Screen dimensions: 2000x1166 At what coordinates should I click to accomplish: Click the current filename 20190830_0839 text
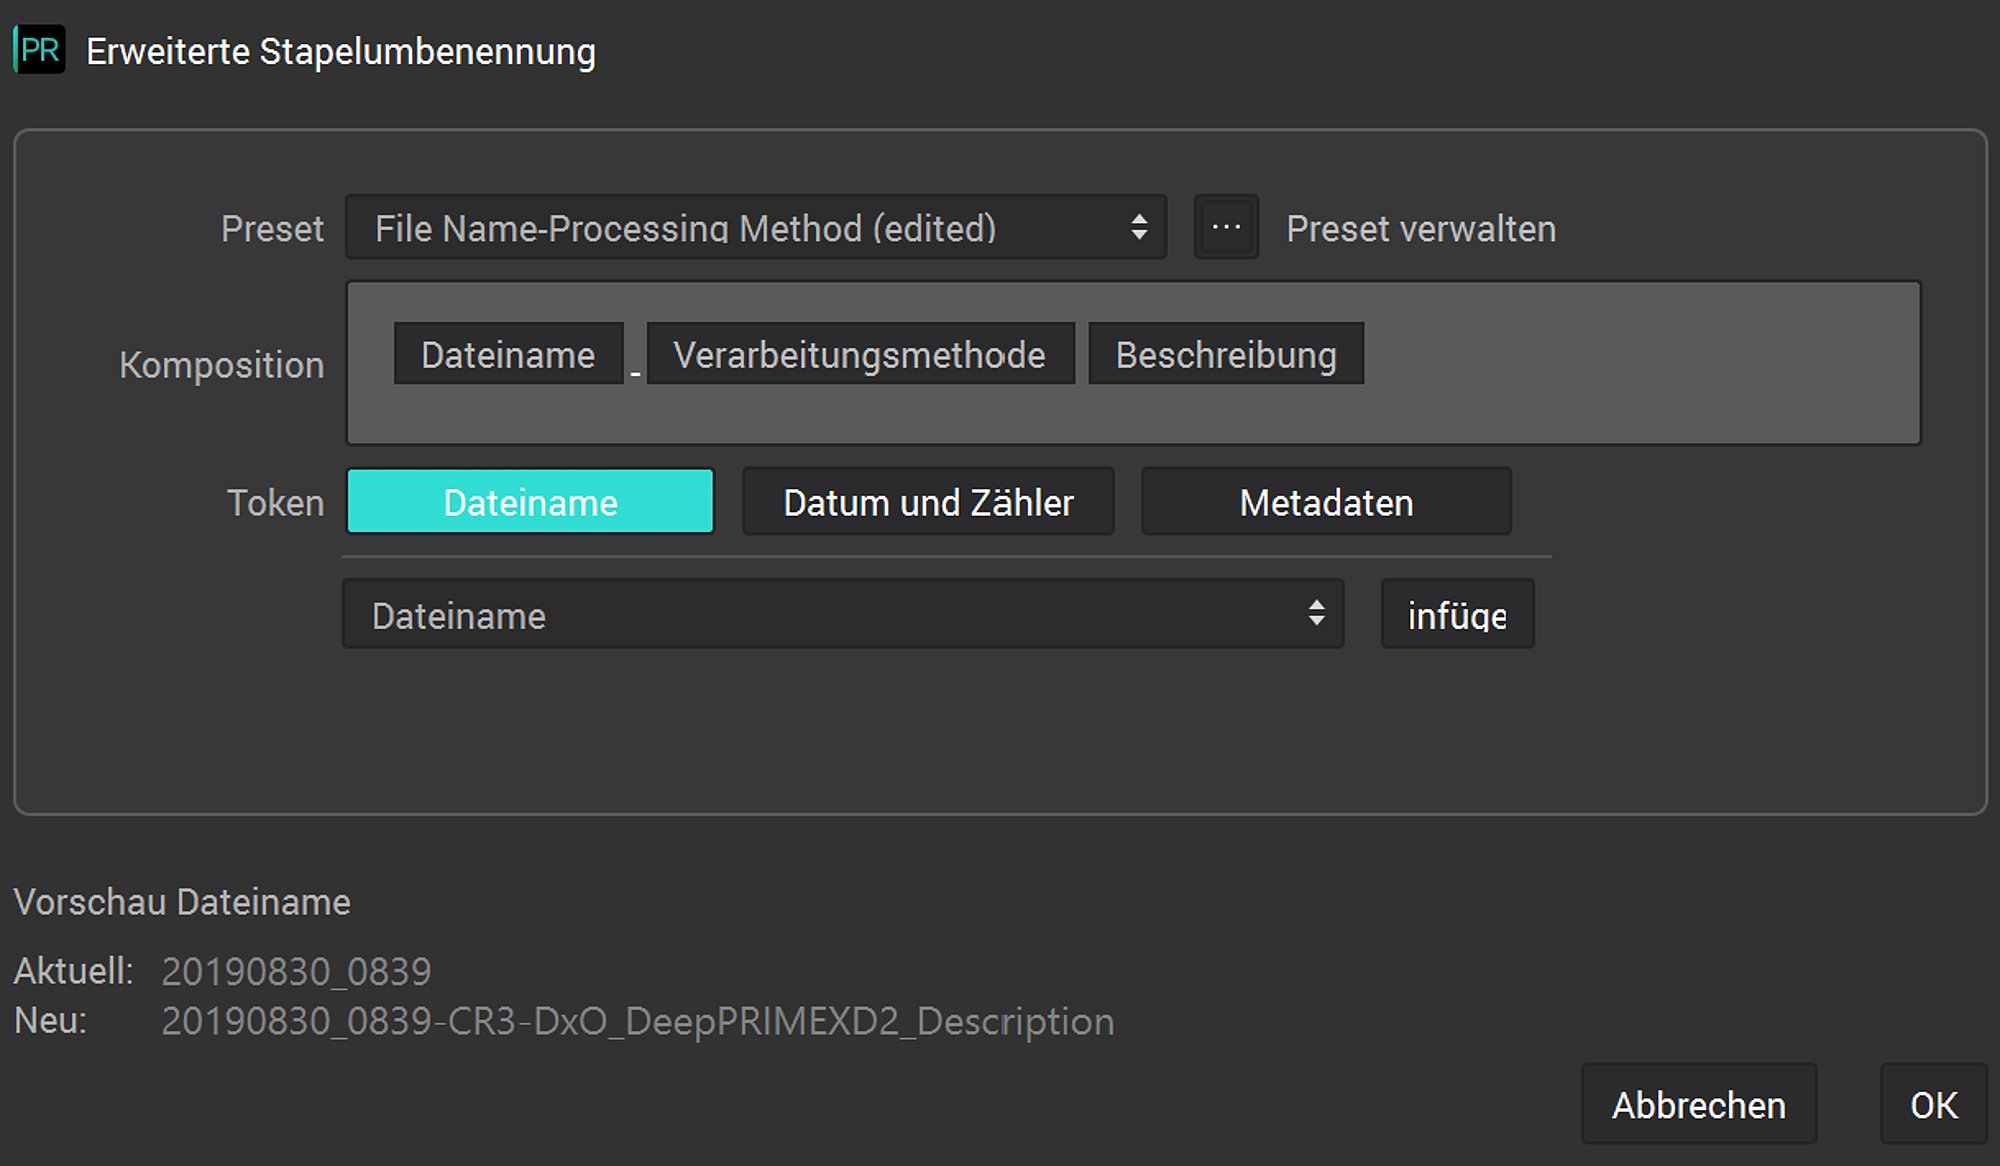[x=296, y=971]
